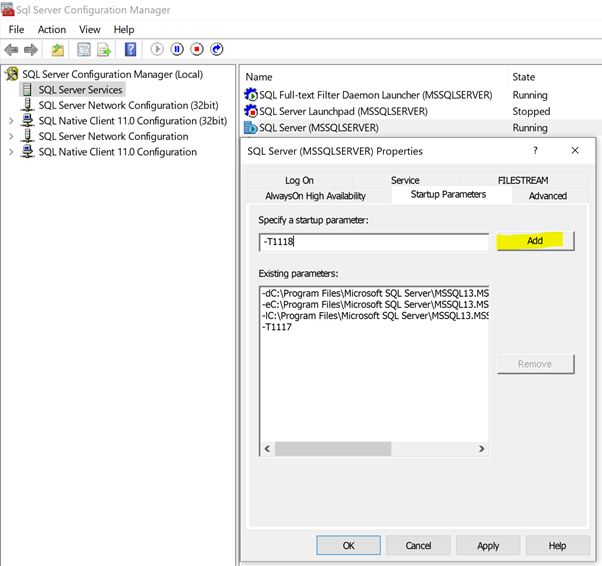The image size is (602, 566).
Task: Select the -dC:\Program Files parameter row
Action: click(x=375, y=293)
